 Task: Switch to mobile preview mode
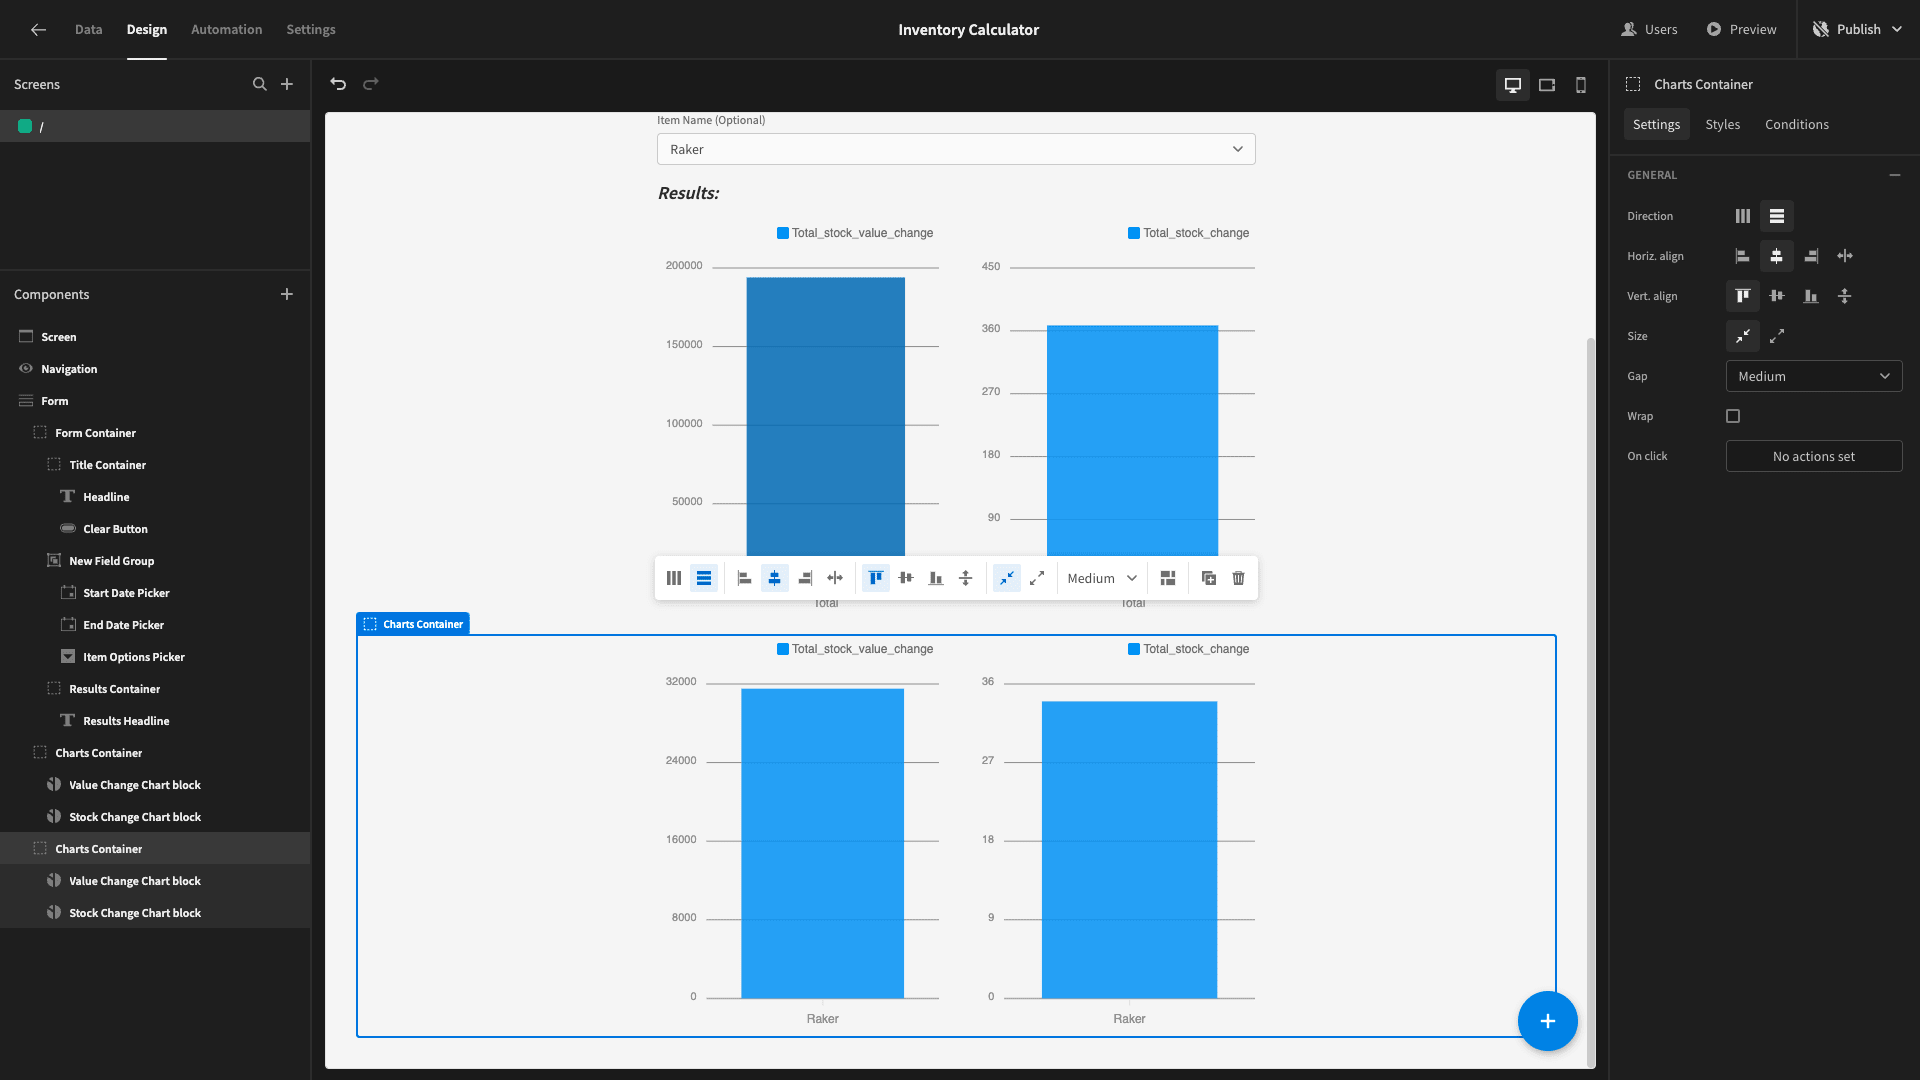pos(1581,85)
